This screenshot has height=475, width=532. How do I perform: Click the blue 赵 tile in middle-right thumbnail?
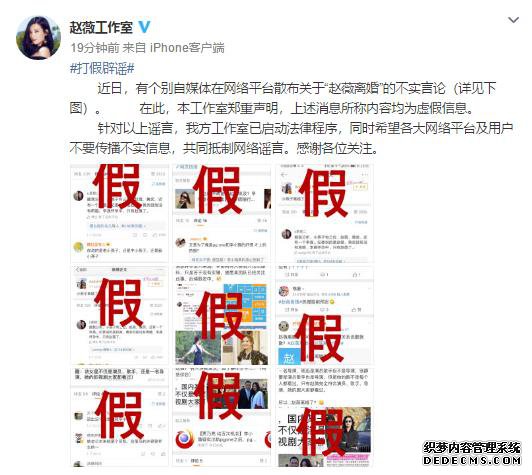click(288, 356)
